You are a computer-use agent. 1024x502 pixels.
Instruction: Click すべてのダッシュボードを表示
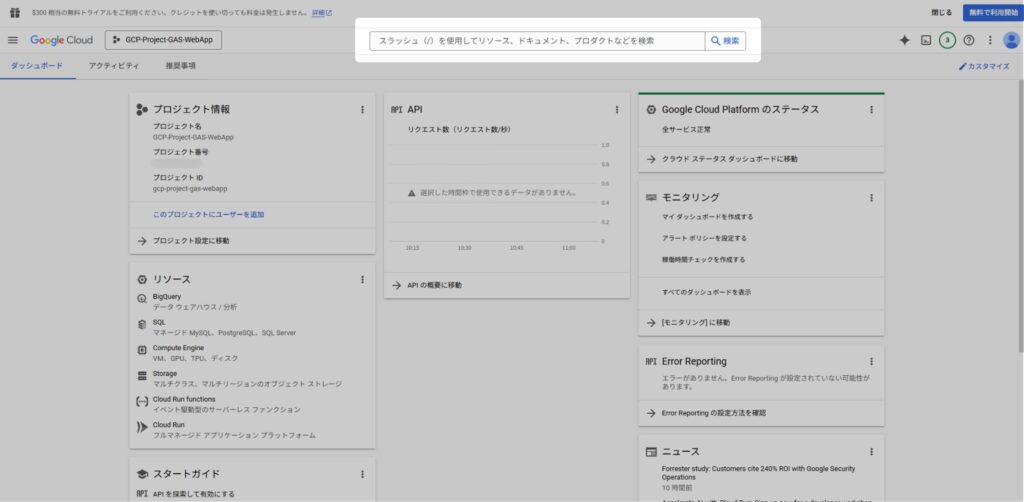[x=706, y=292]
